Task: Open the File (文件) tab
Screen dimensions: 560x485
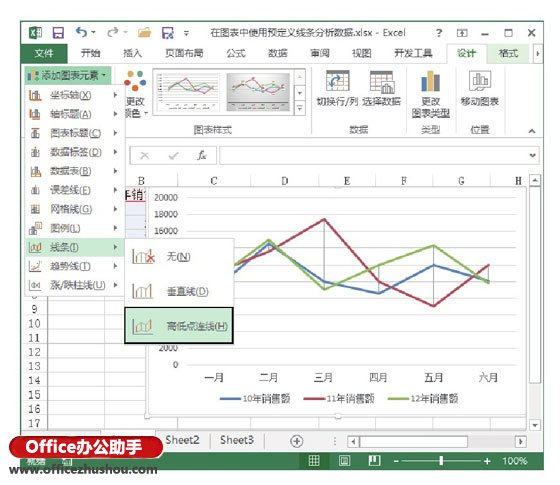Action: tap(44, 54)
